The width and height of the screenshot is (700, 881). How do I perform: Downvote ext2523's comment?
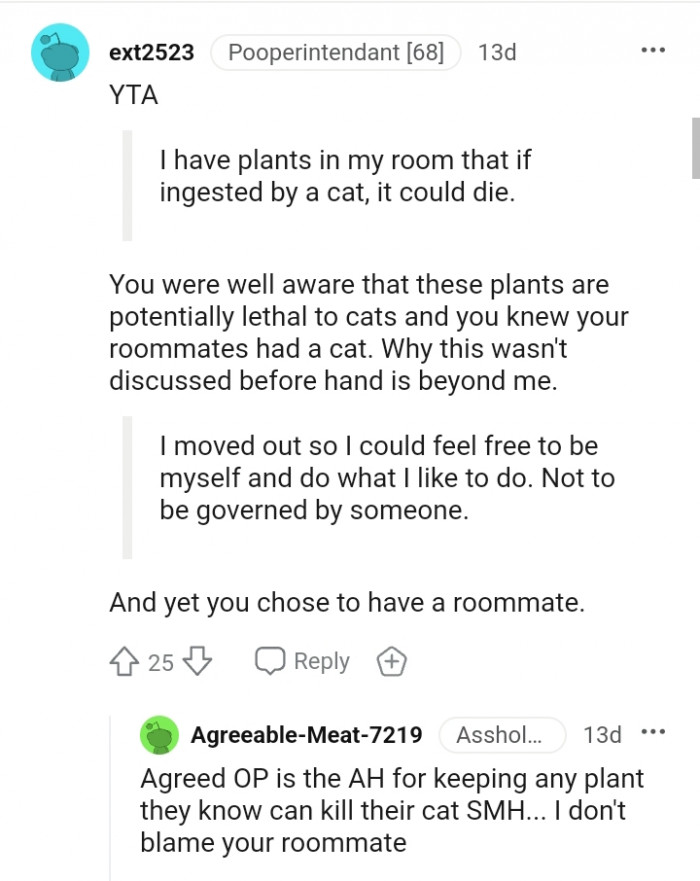tap(198, 661)
